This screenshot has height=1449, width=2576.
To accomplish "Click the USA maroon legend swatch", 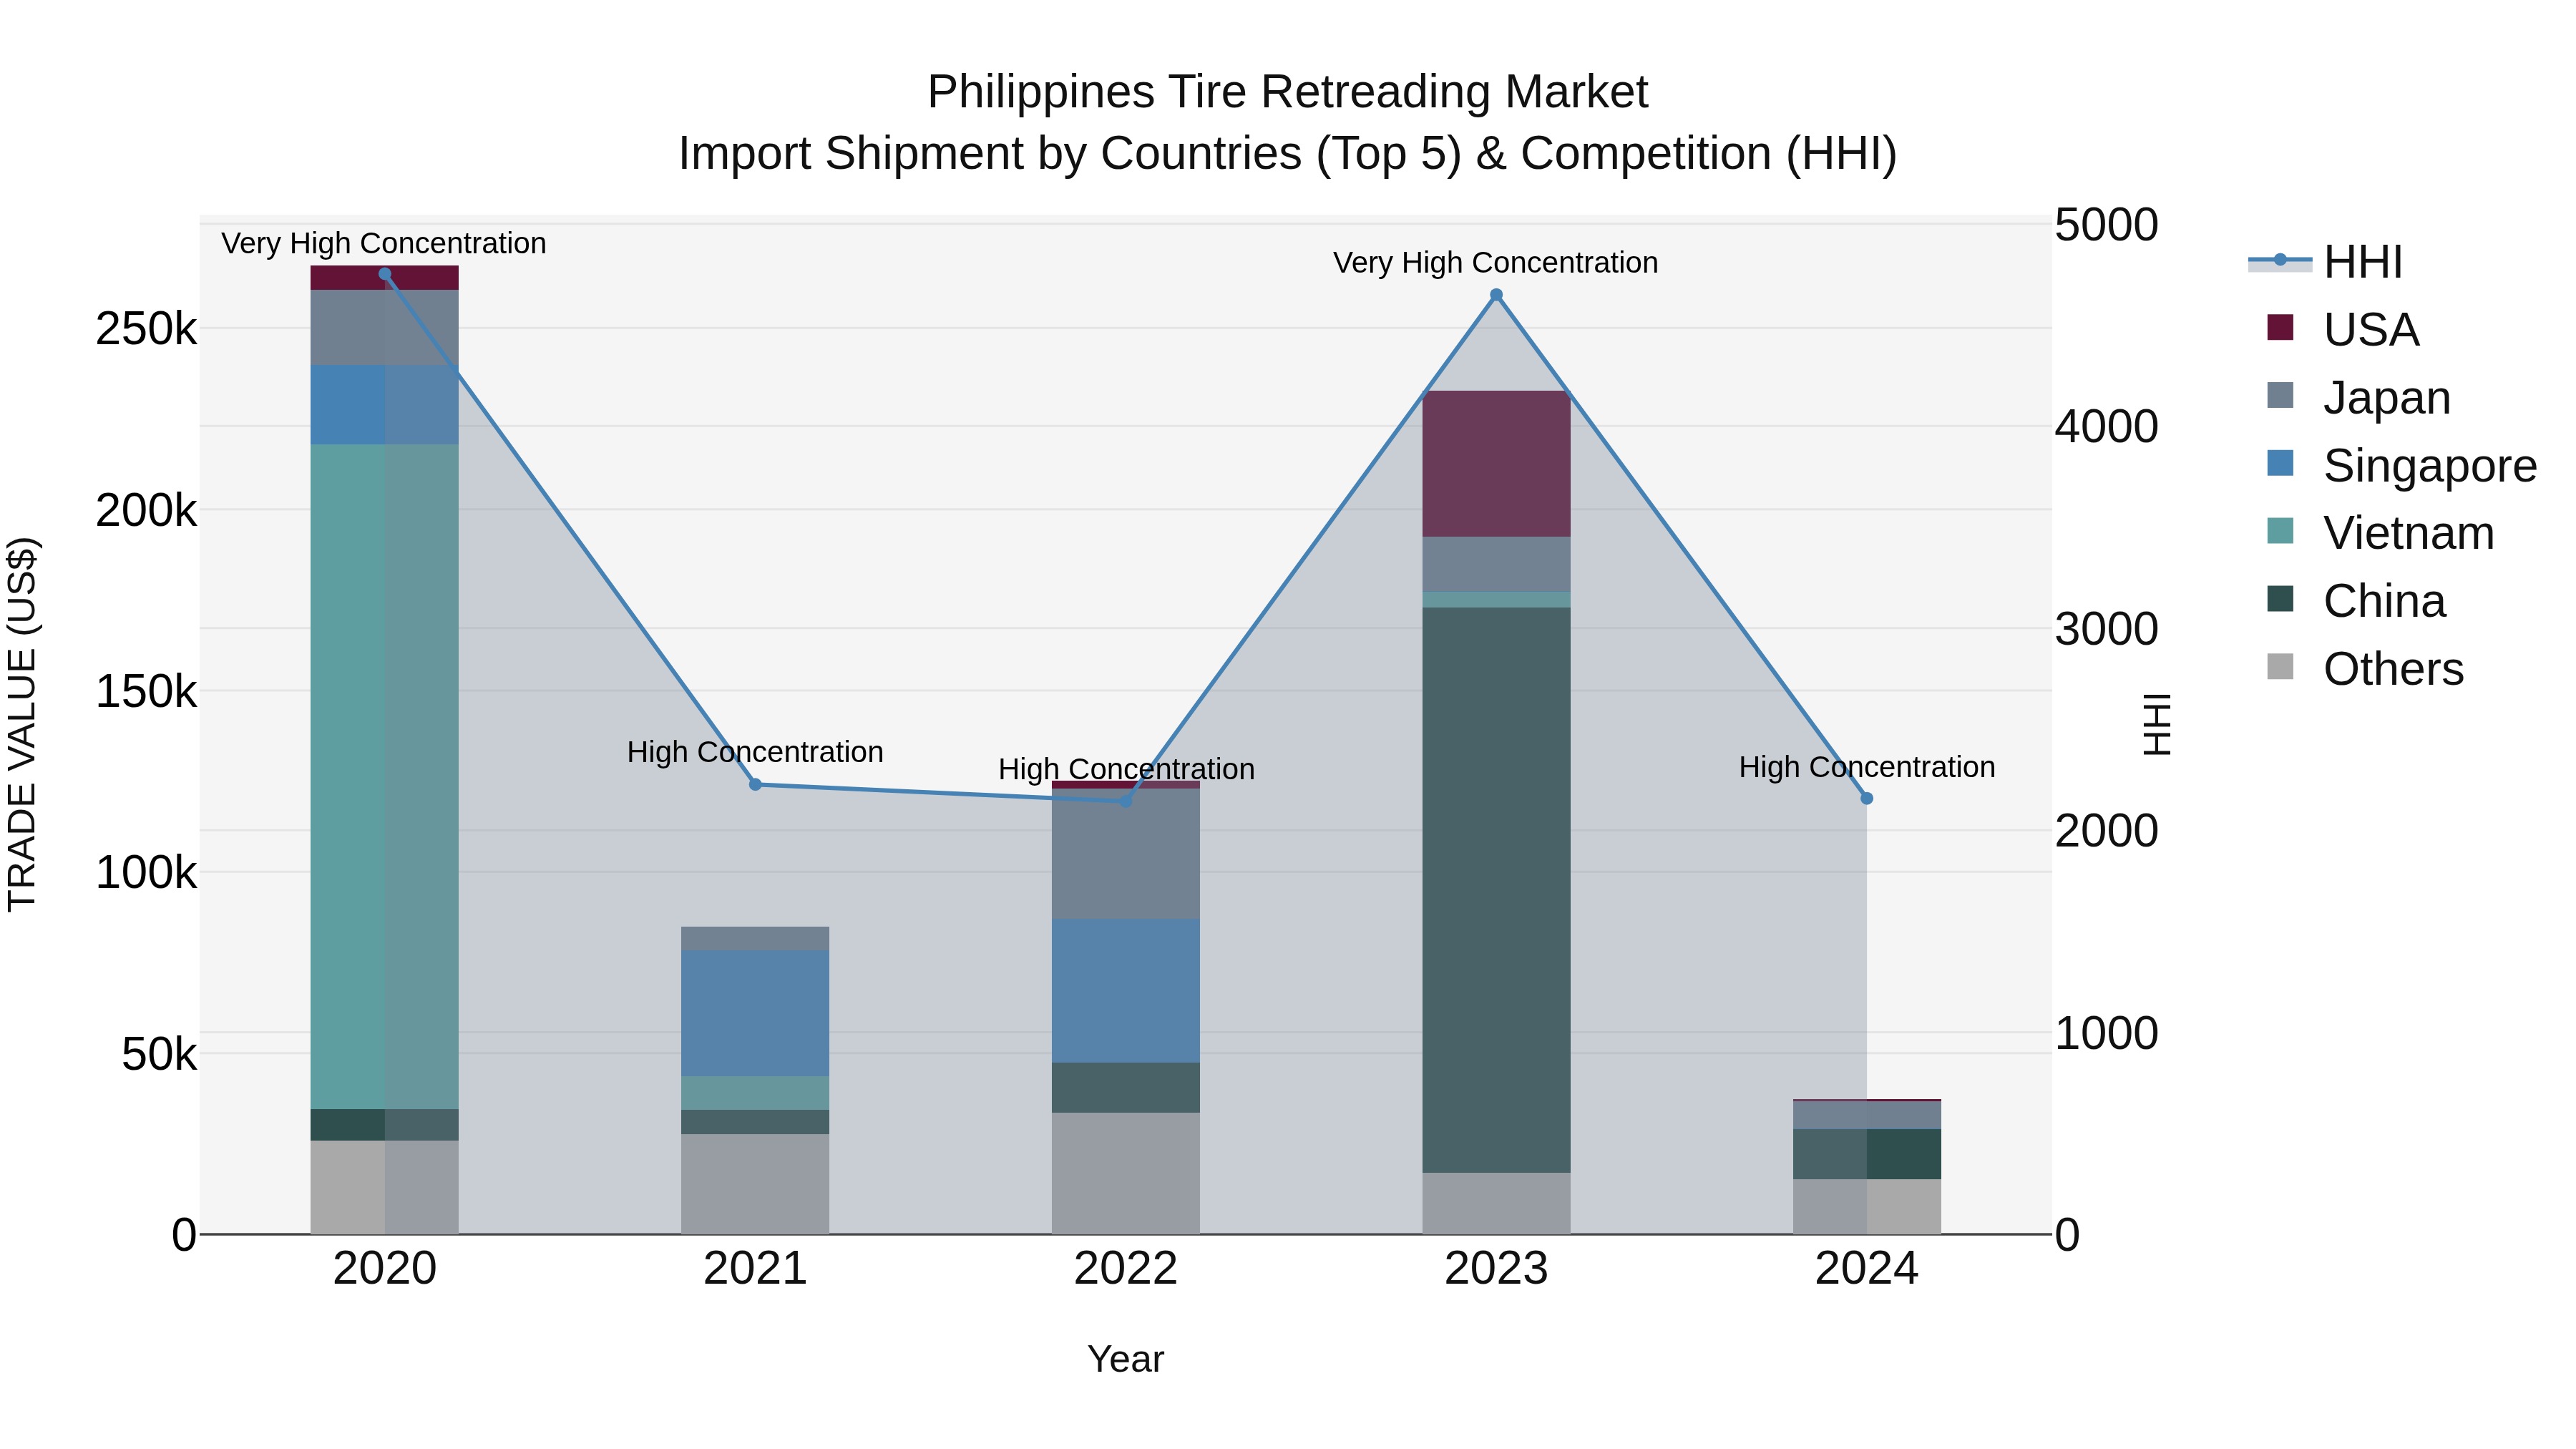I will coord(2280,327).
